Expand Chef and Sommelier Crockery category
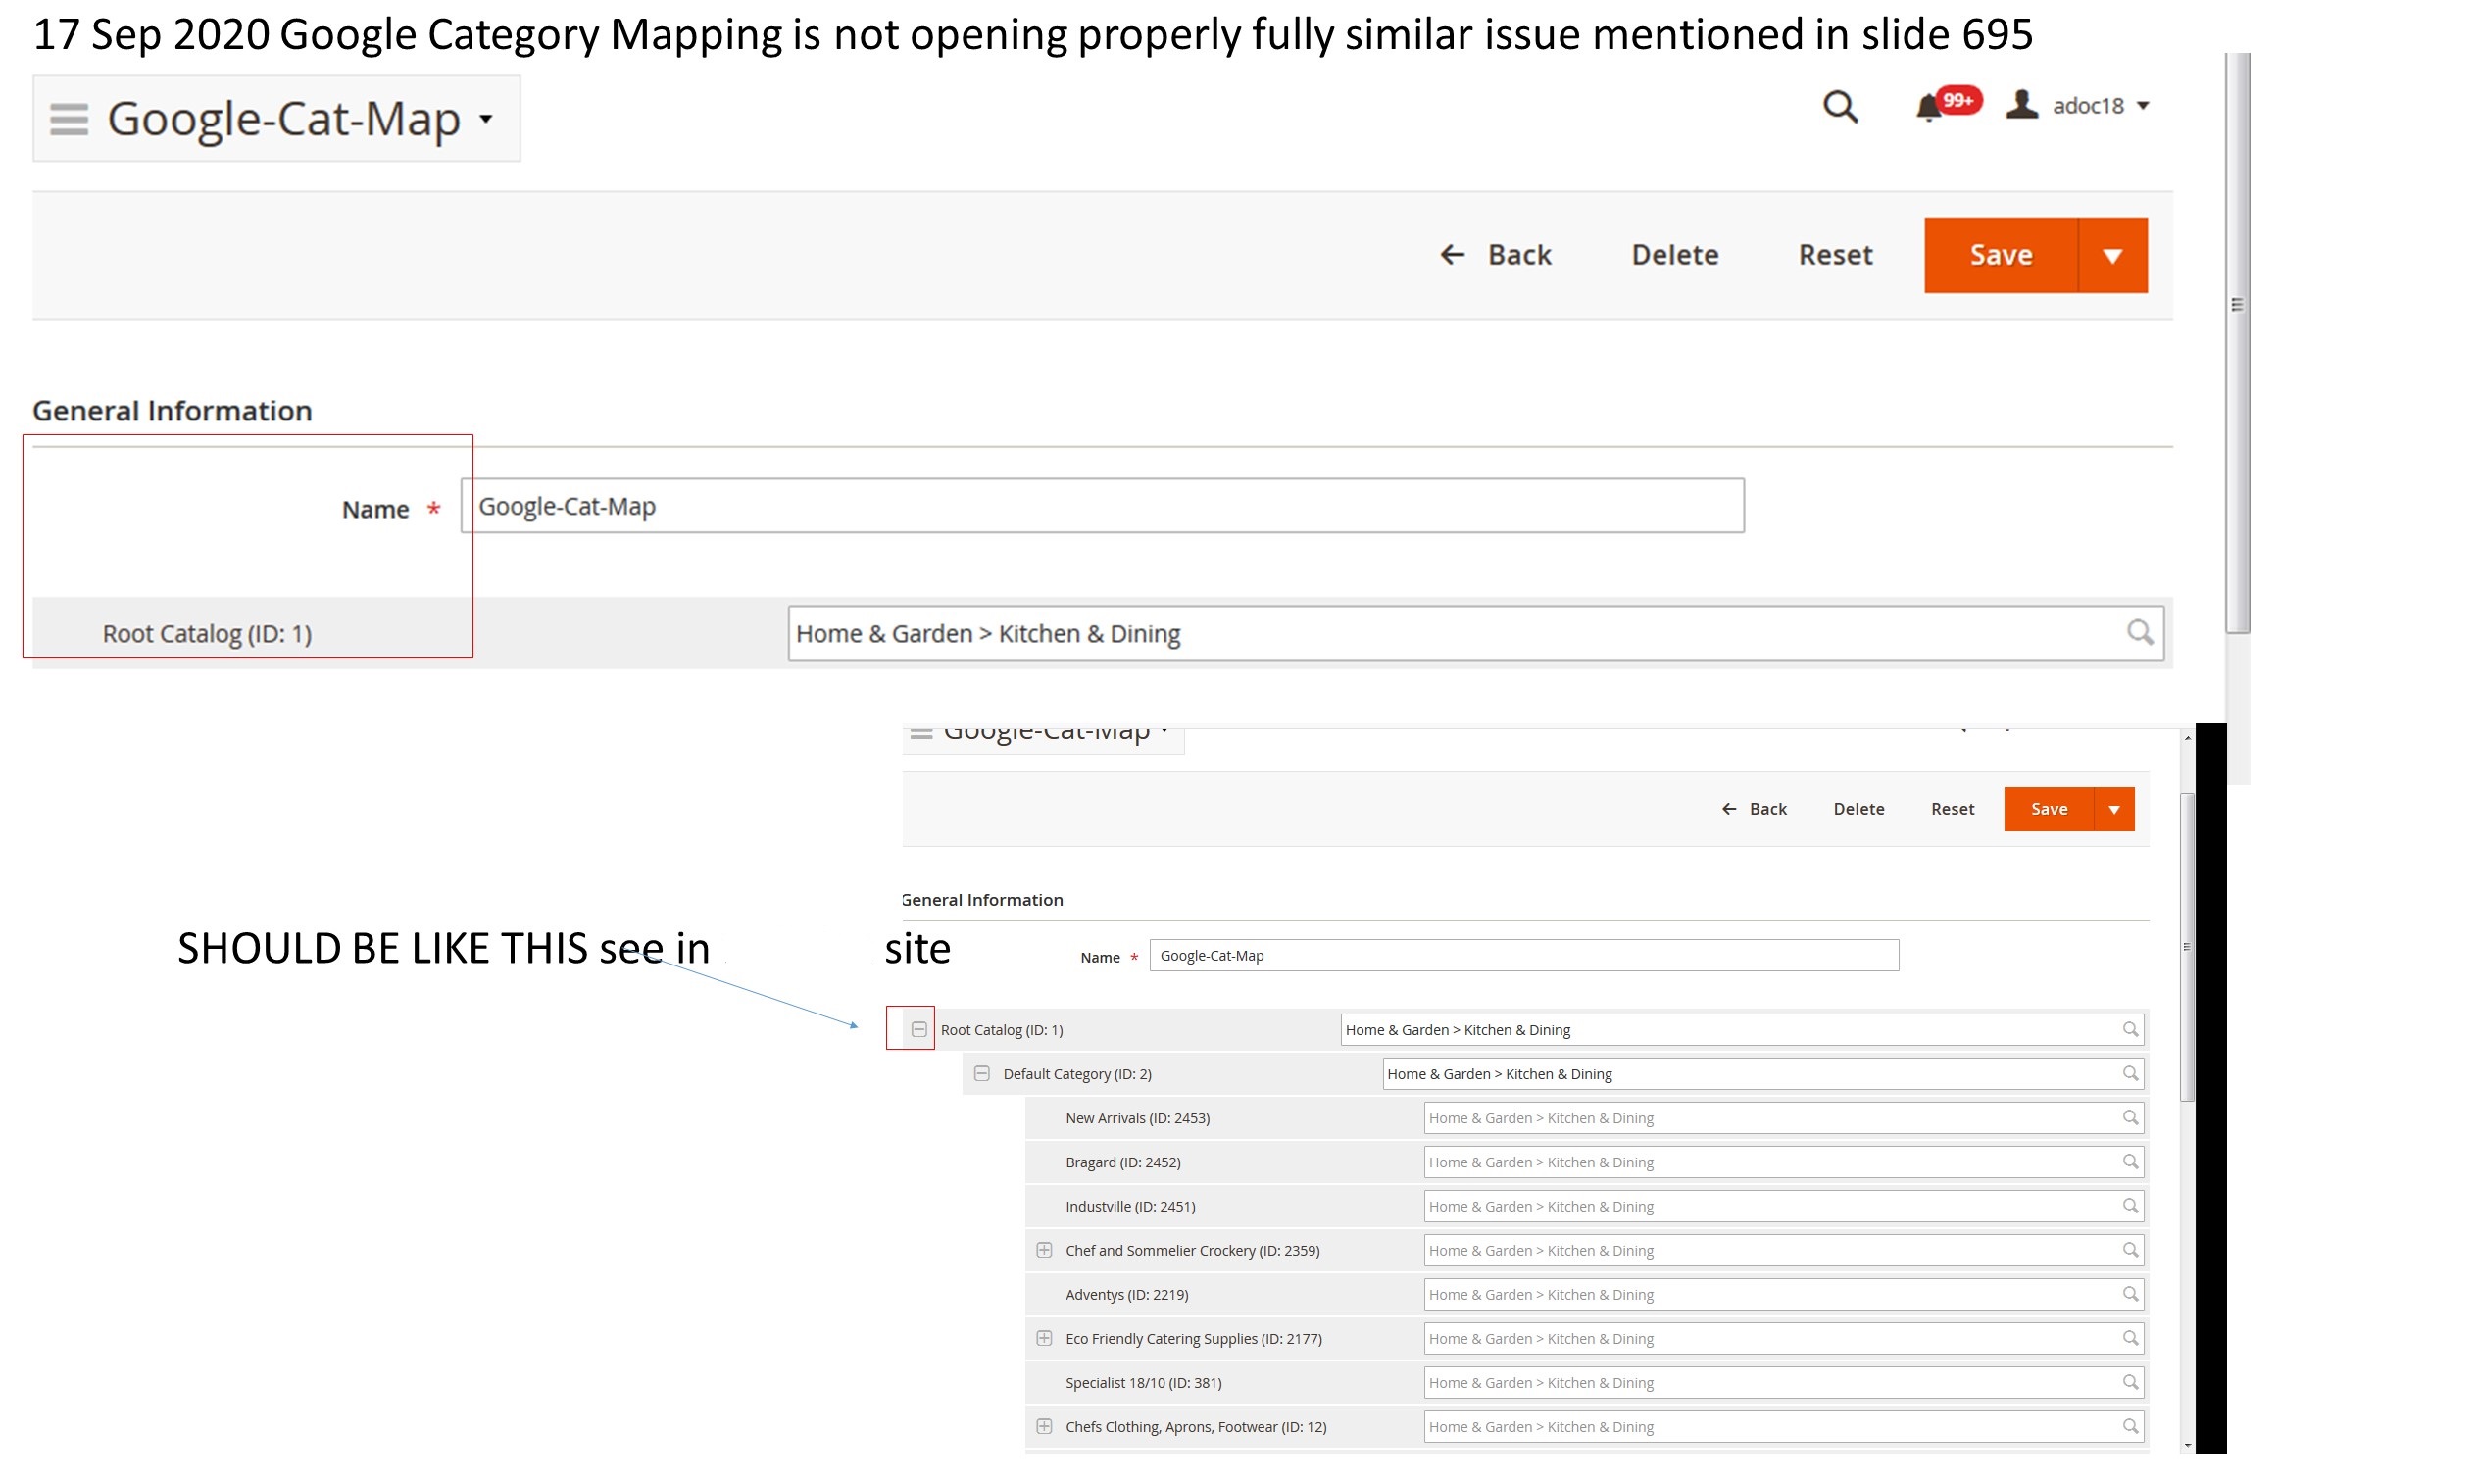2477x1484 pixels. click(x=1043, y=1249)
